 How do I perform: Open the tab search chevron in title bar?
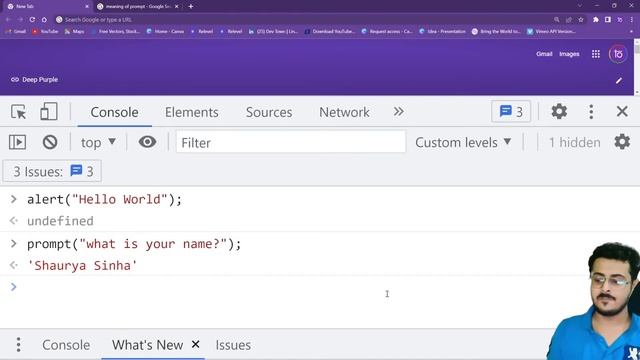580,6
